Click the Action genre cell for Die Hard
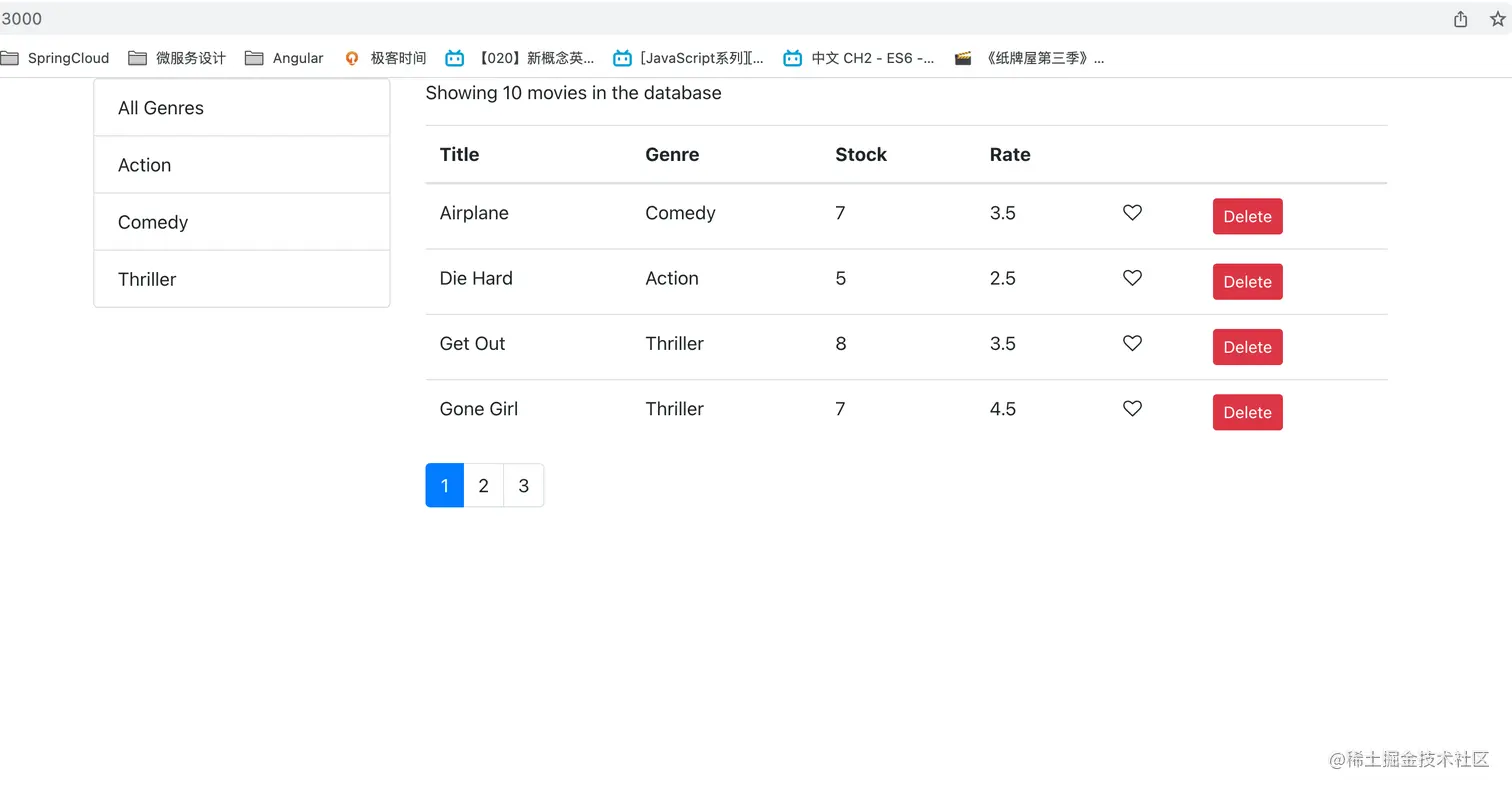1512x792 pixels. point(672,278)
